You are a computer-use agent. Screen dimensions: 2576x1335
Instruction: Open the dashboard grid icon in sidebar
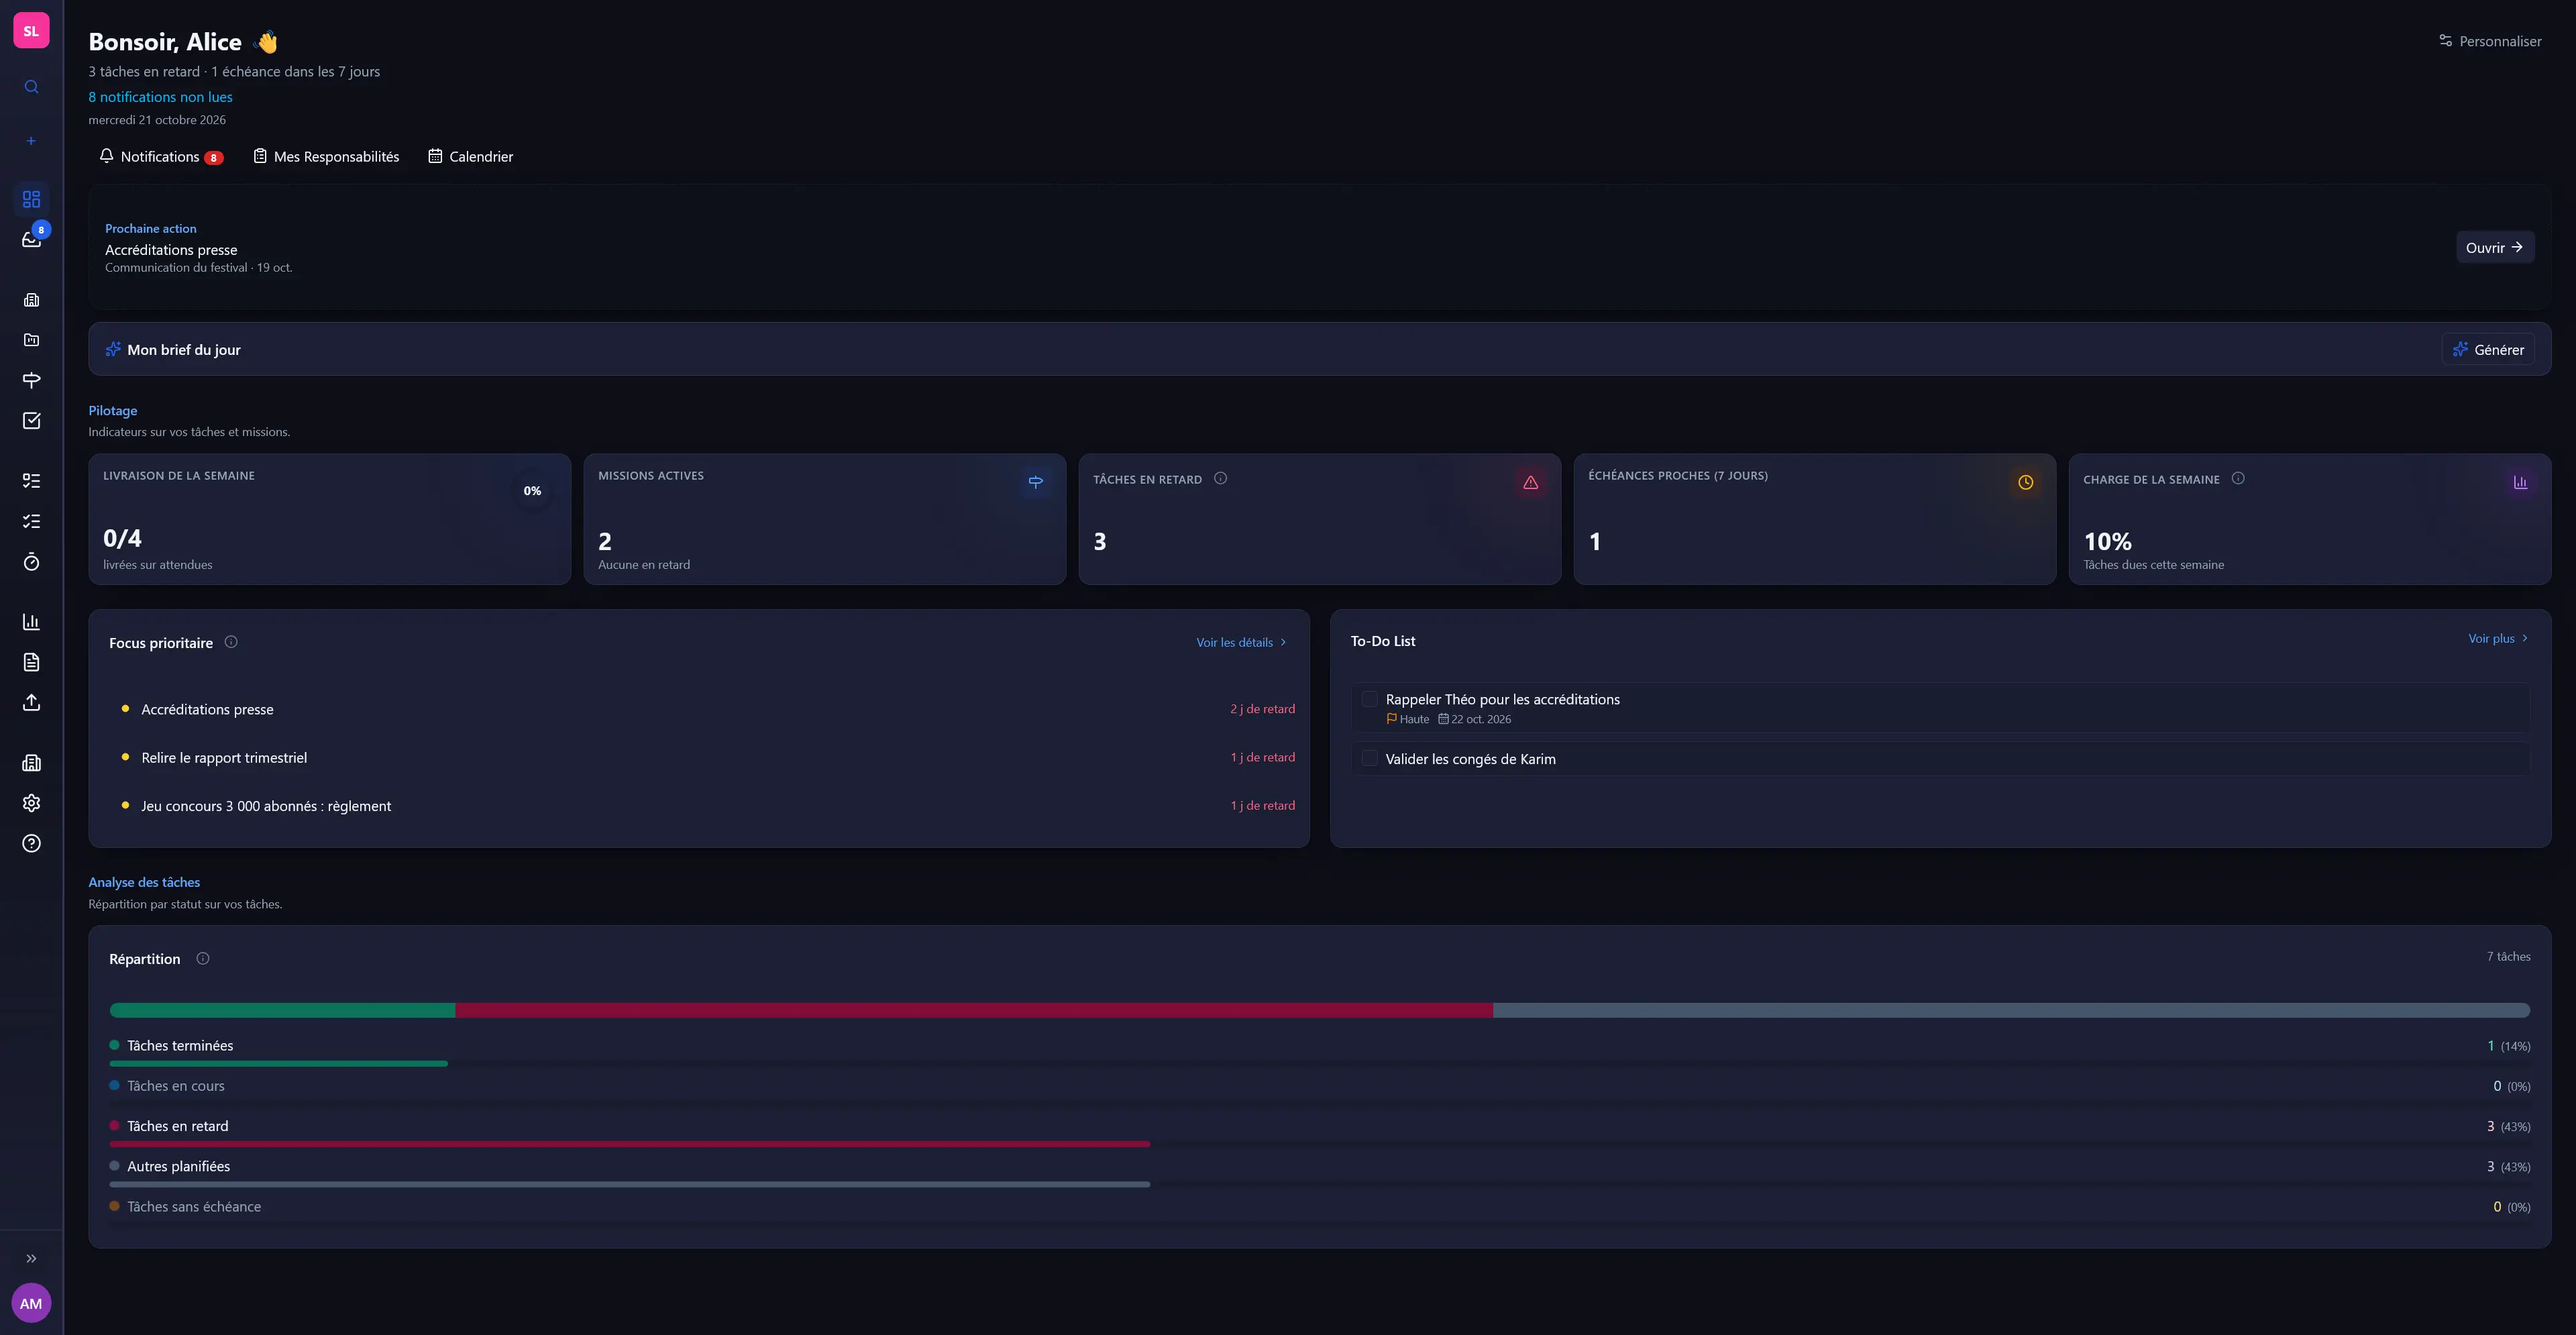(31, 199)
